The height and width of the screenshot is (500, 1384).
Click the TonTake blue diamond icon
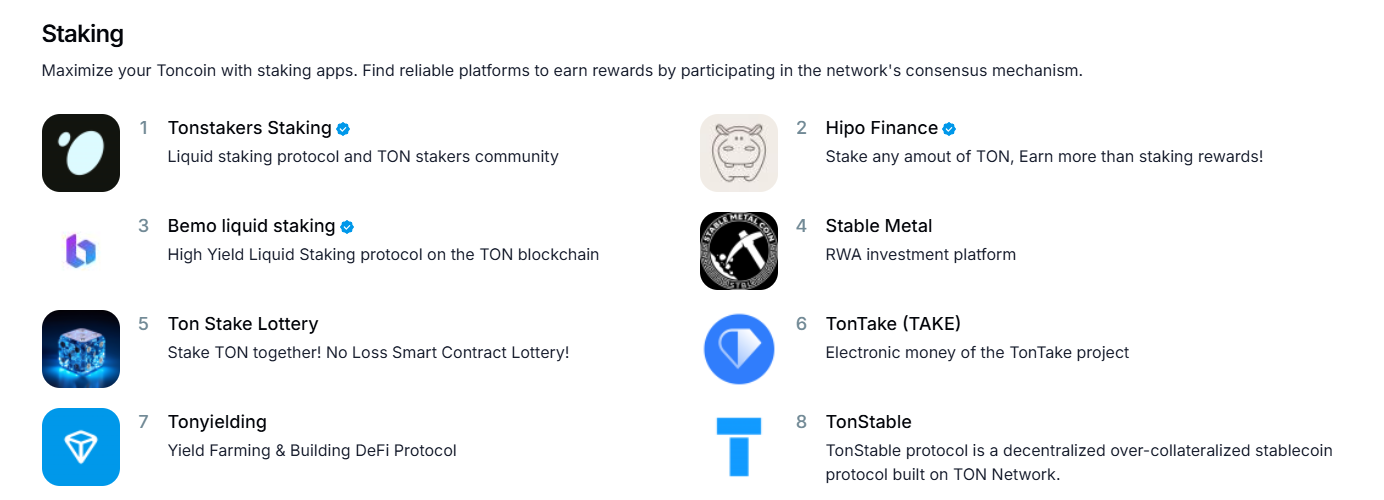pyautogui.click(x=739, y=349)
